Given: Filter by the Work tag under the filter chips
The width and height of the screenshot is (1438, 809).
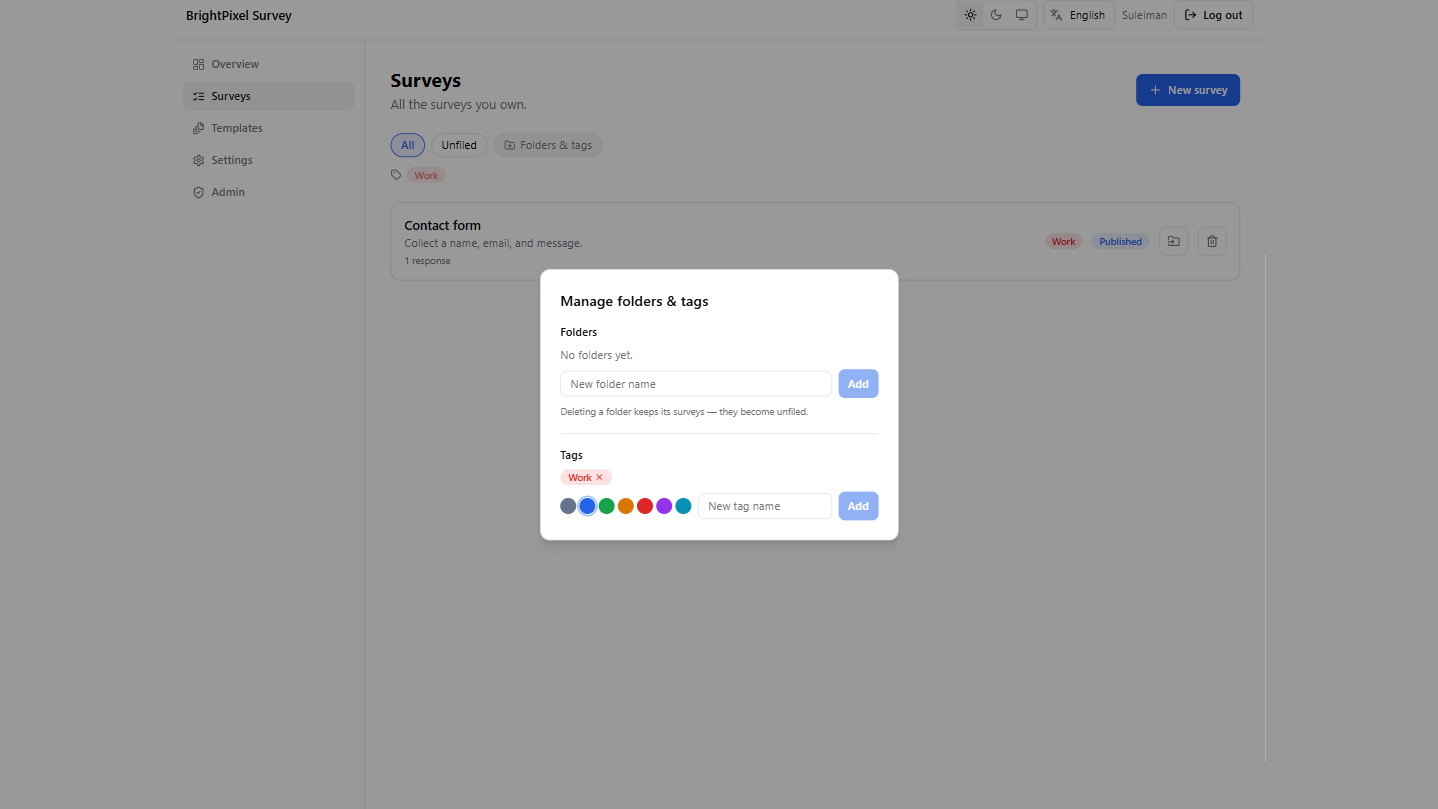Looking at the screenshot, I should [426, 175].
